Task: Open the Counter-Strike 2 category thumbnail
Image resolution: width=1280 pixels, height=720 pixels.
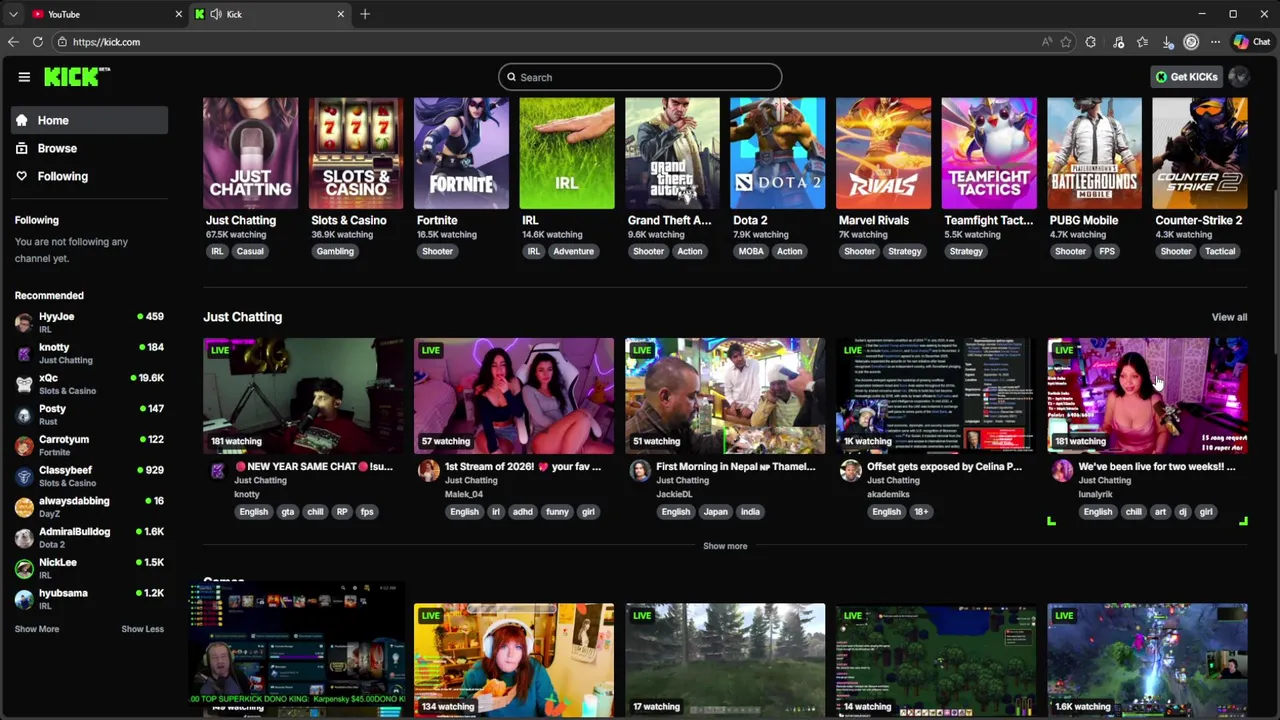Action: coord(1200,153)
